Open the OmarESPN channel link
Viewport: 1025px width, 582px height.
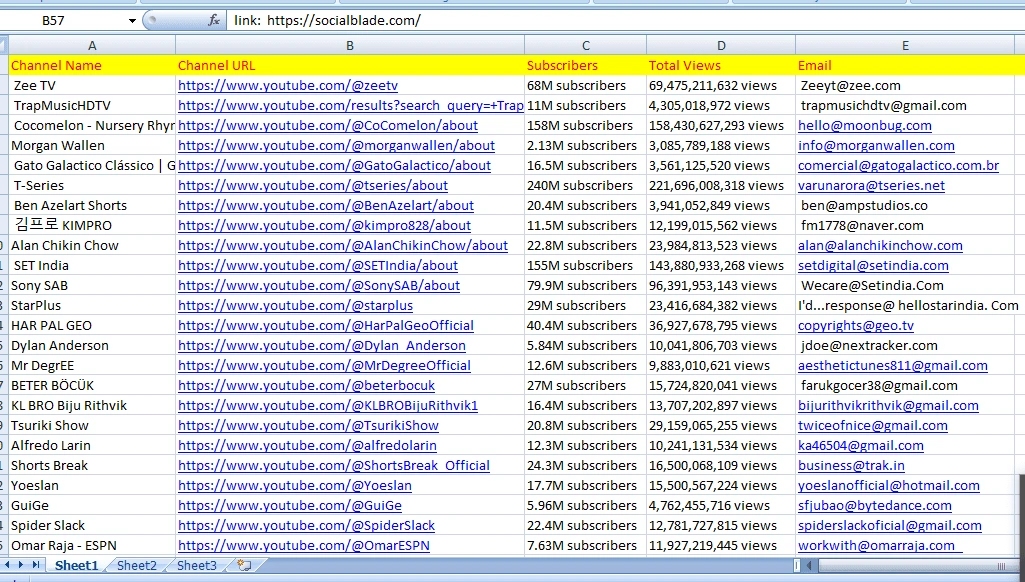[304, 545]
